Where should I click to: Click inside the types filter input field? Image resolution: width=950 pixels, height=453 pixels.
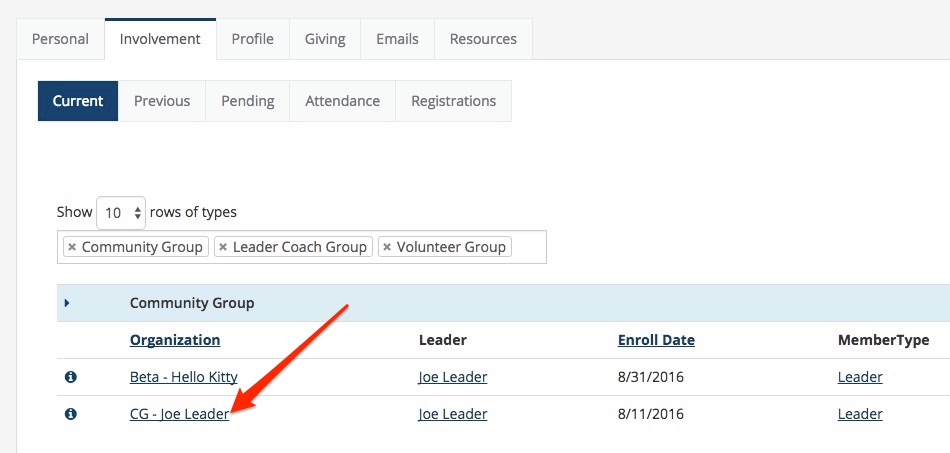coord(528,247)
